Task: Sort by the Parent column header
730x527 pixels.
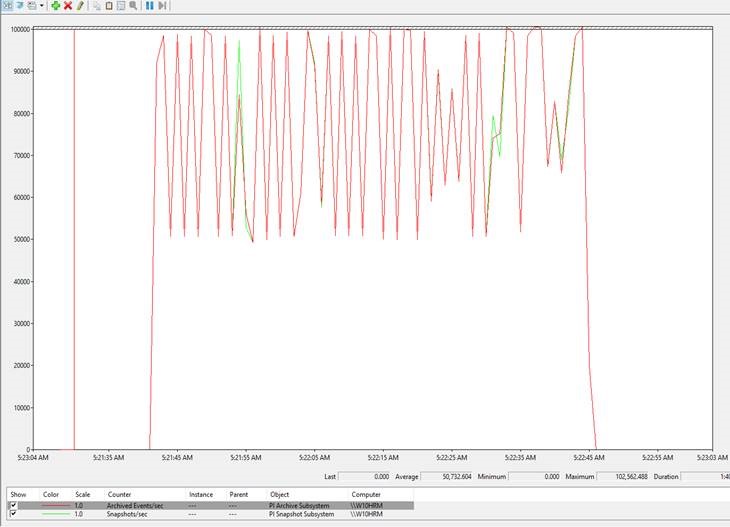Action: click(238, 494)
